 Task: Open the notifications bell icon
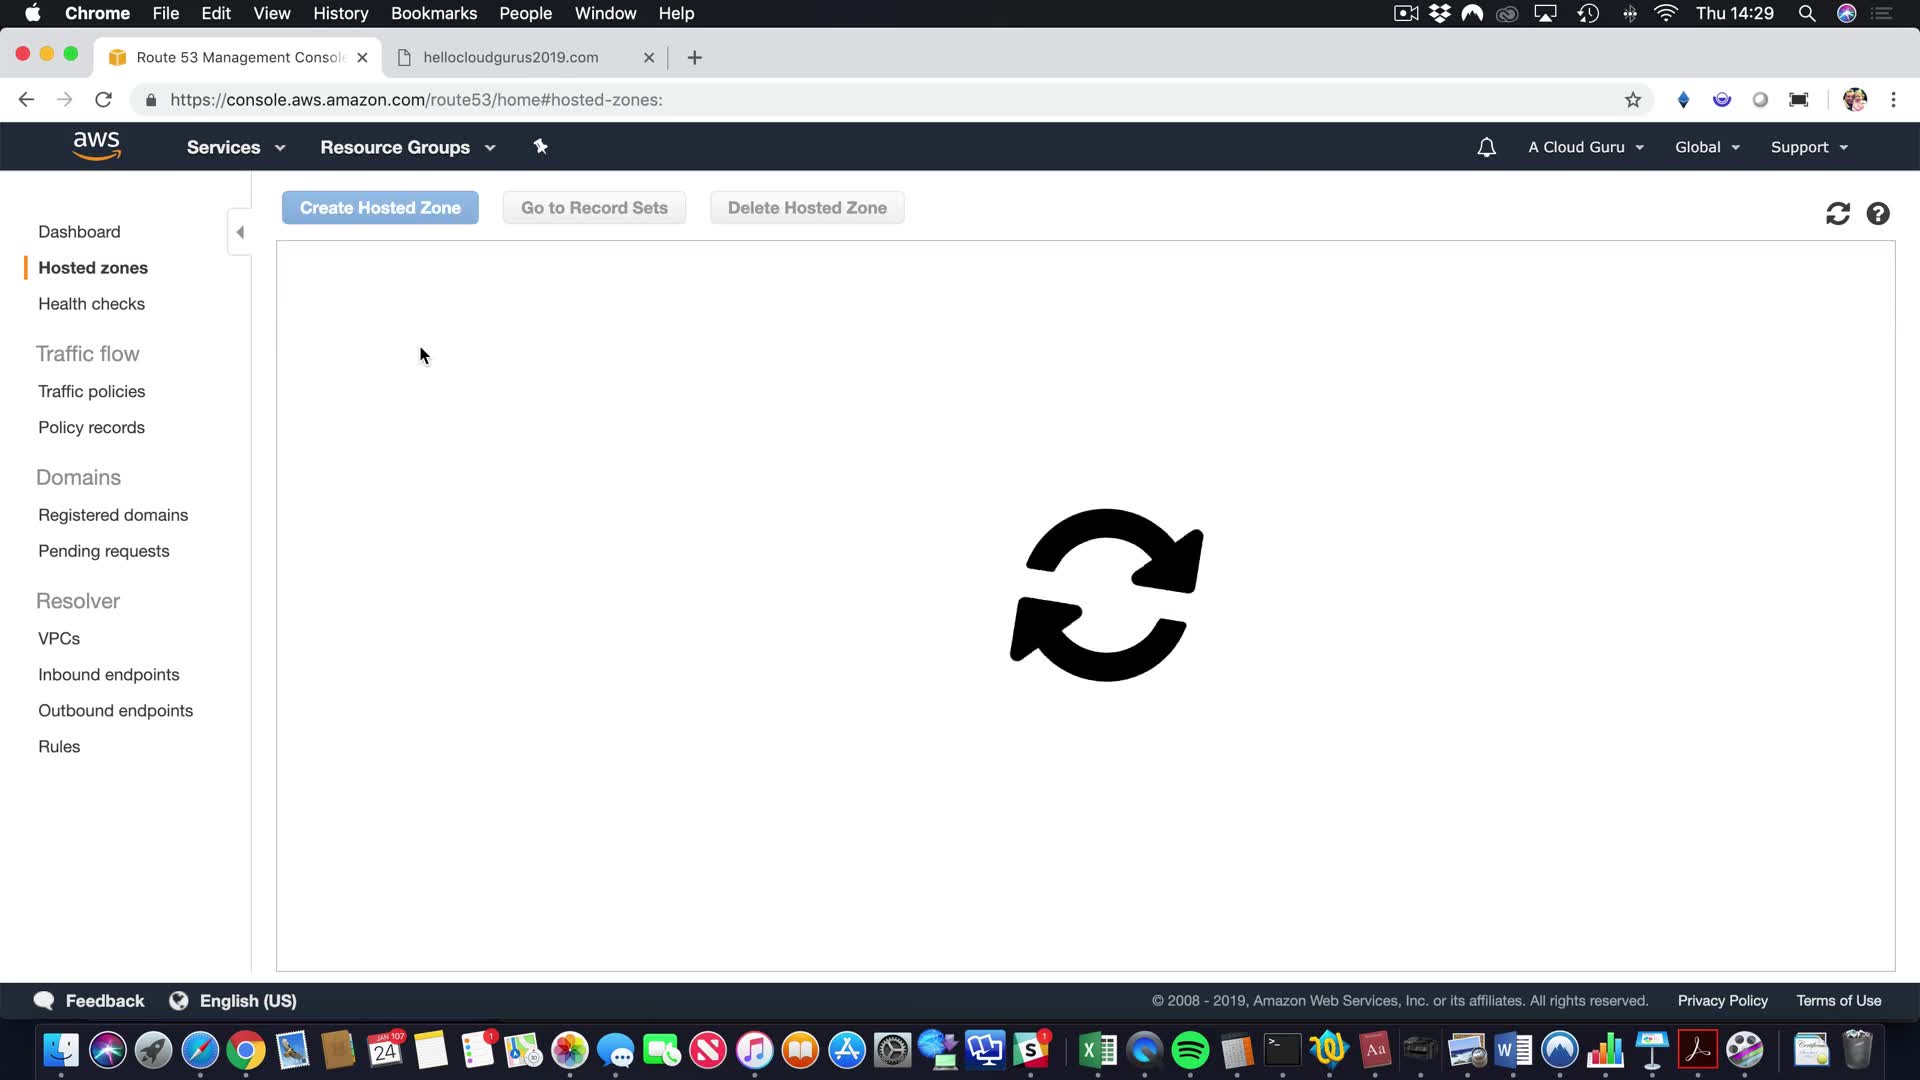click(x=1486, y=147)
